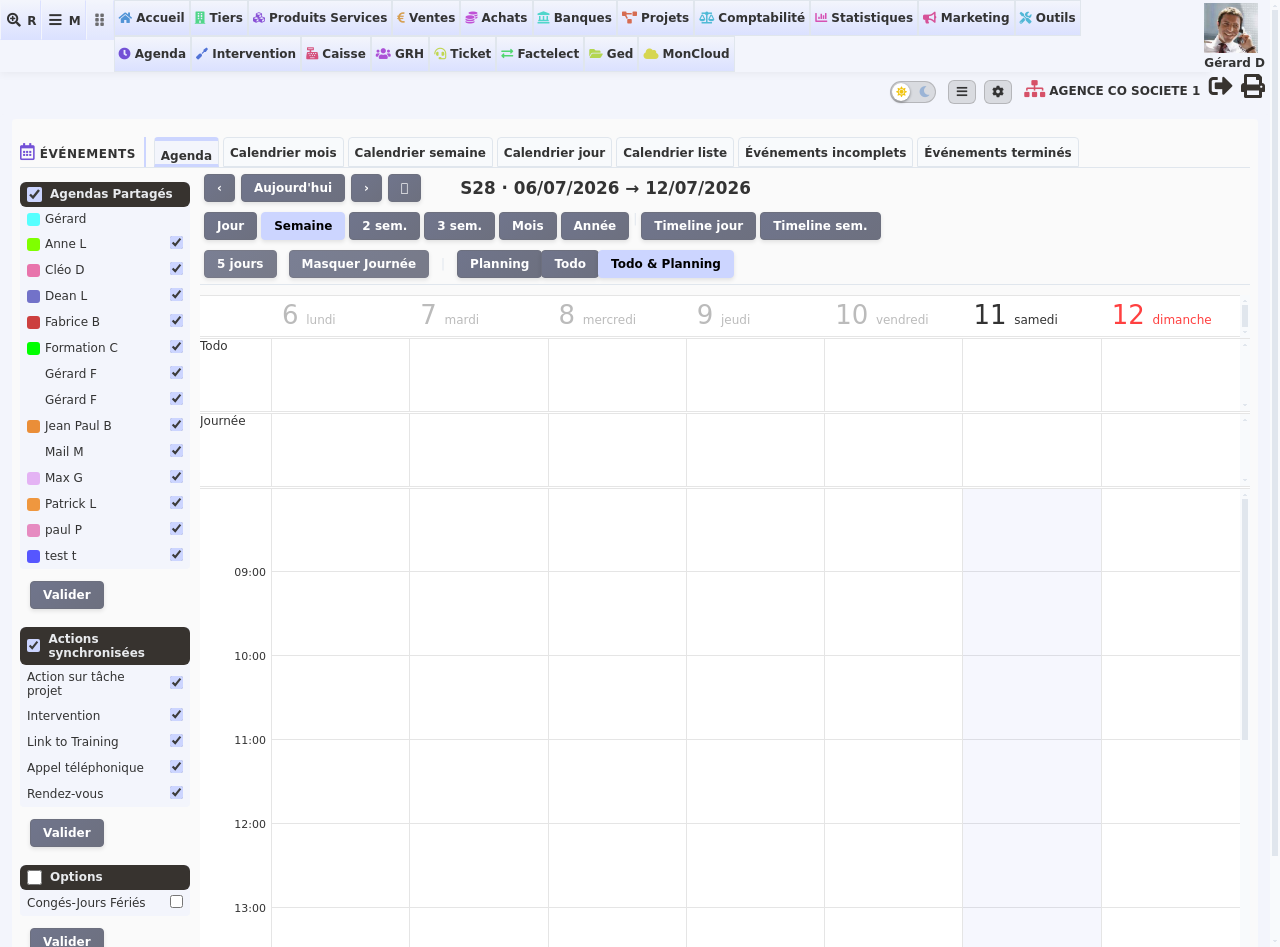Click the calendar grid vertical scrollbar
The height and width of the screenshot is (947, 1280).
tap(1245, 618)
